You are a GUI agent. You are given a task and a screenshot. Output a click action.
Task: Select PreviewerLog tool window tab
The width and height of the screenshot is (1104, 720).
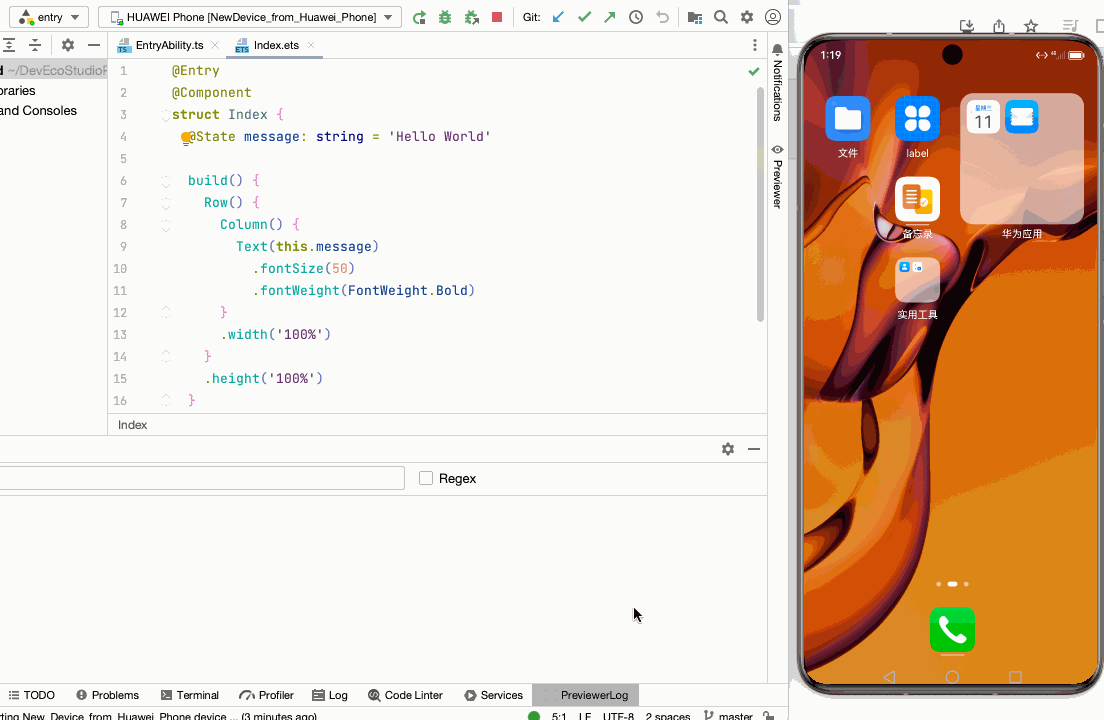click(586, 695)
